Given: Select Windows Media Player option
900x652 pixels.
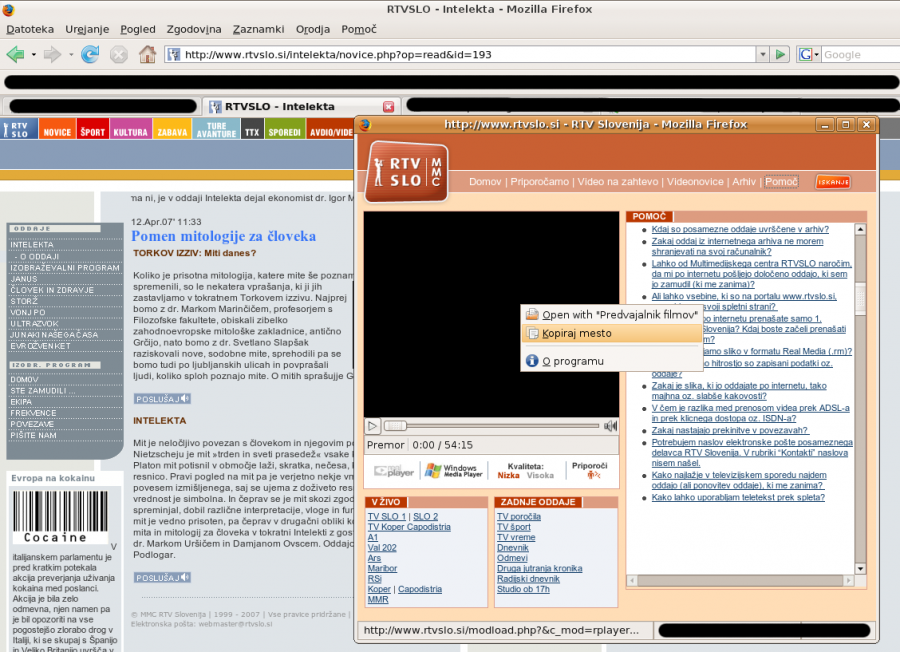Looking at the screenshot, I should tap(454, 471).
